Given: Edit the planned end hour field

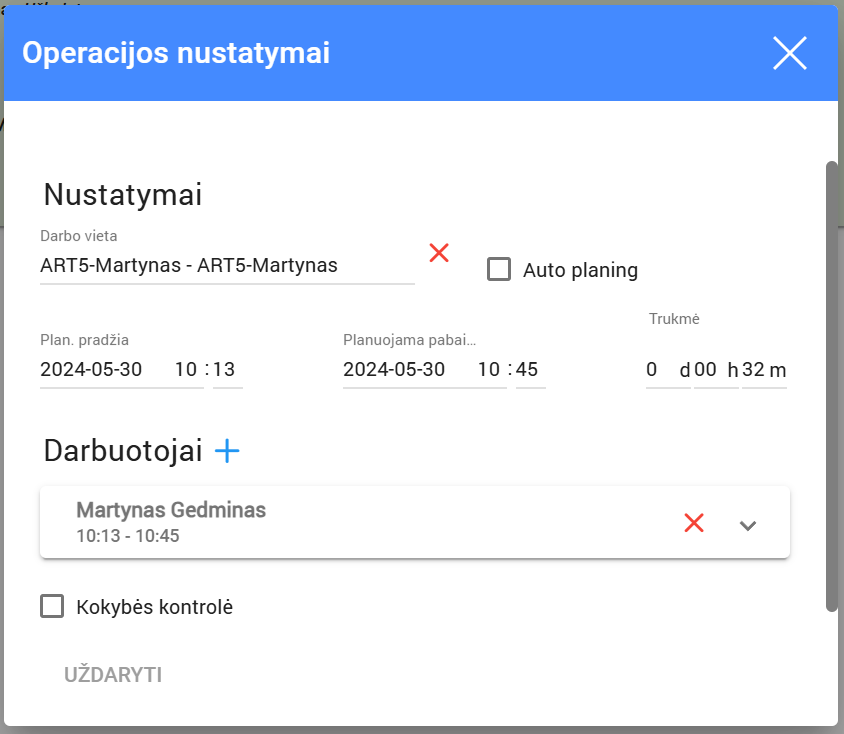Looking at the screenshot, I should 489,370.
